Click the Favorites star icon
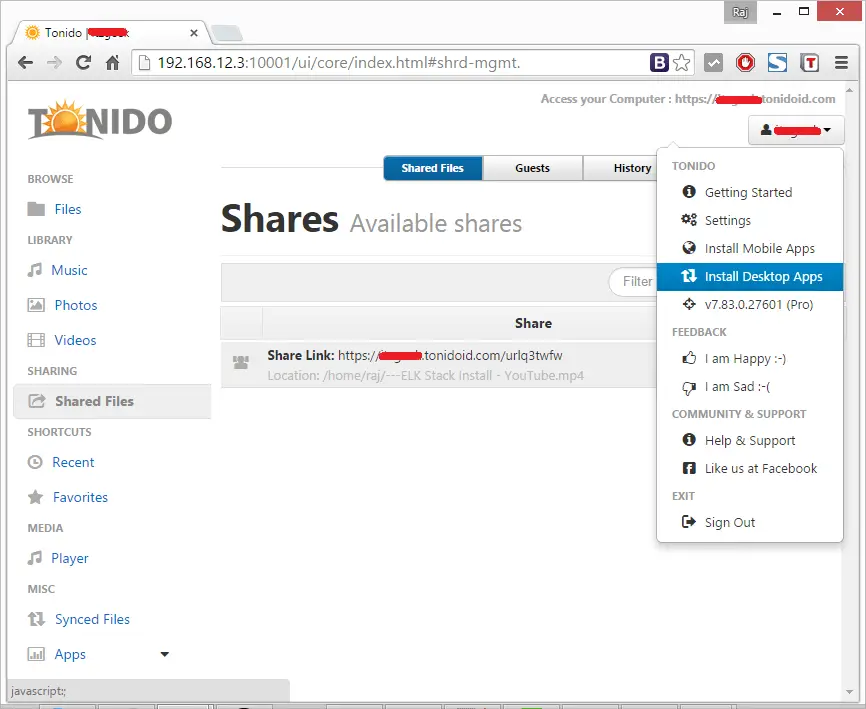The height and width of the screenshot is (709, 866). point(35,497)
